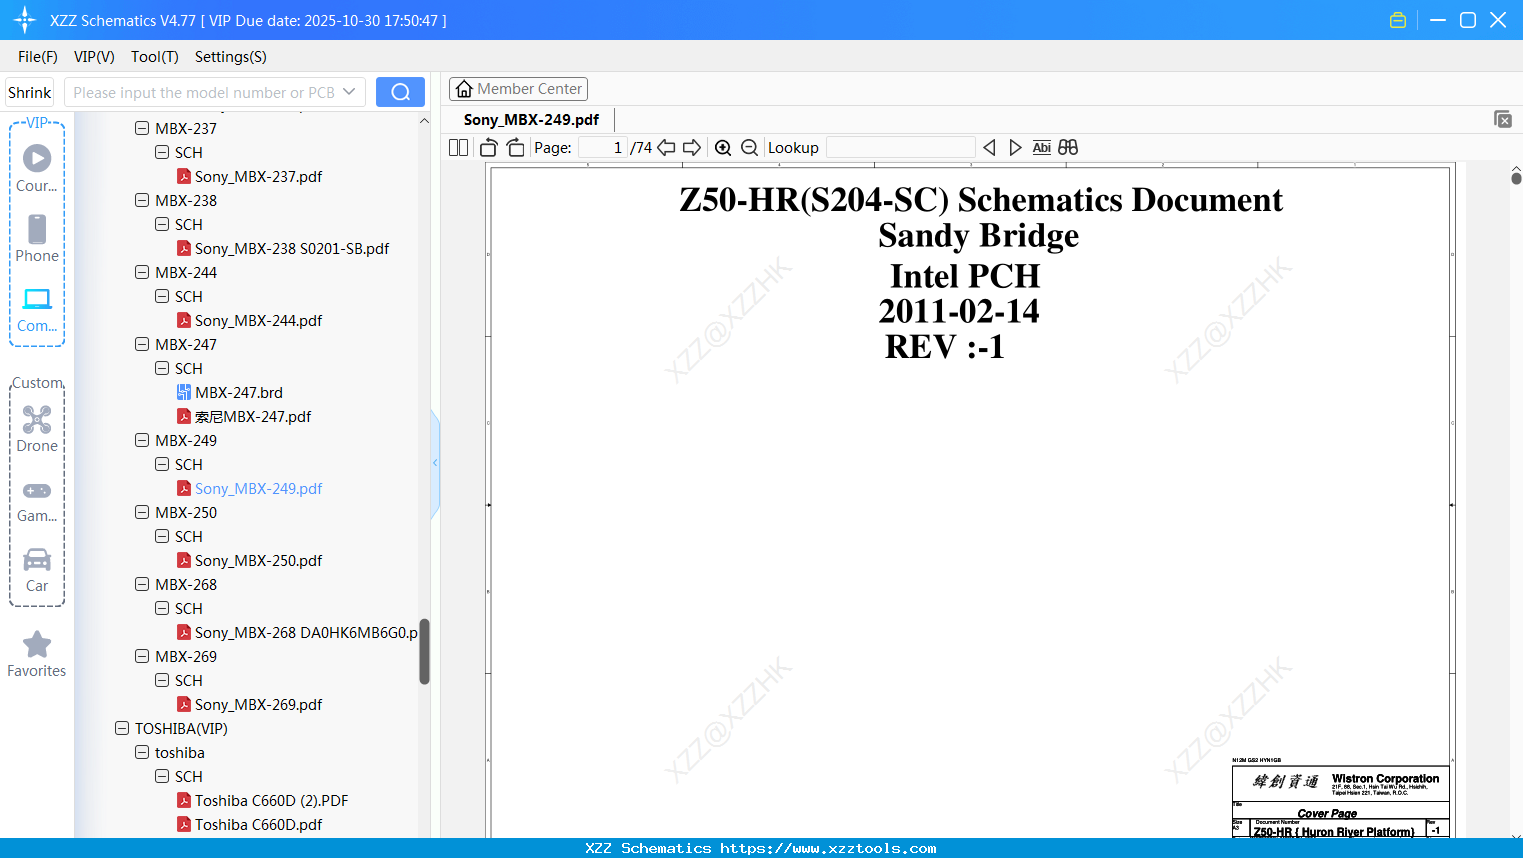Collapse the MBX-244 node
This screenshot has width=1523, height=858.
pos(142,273)
